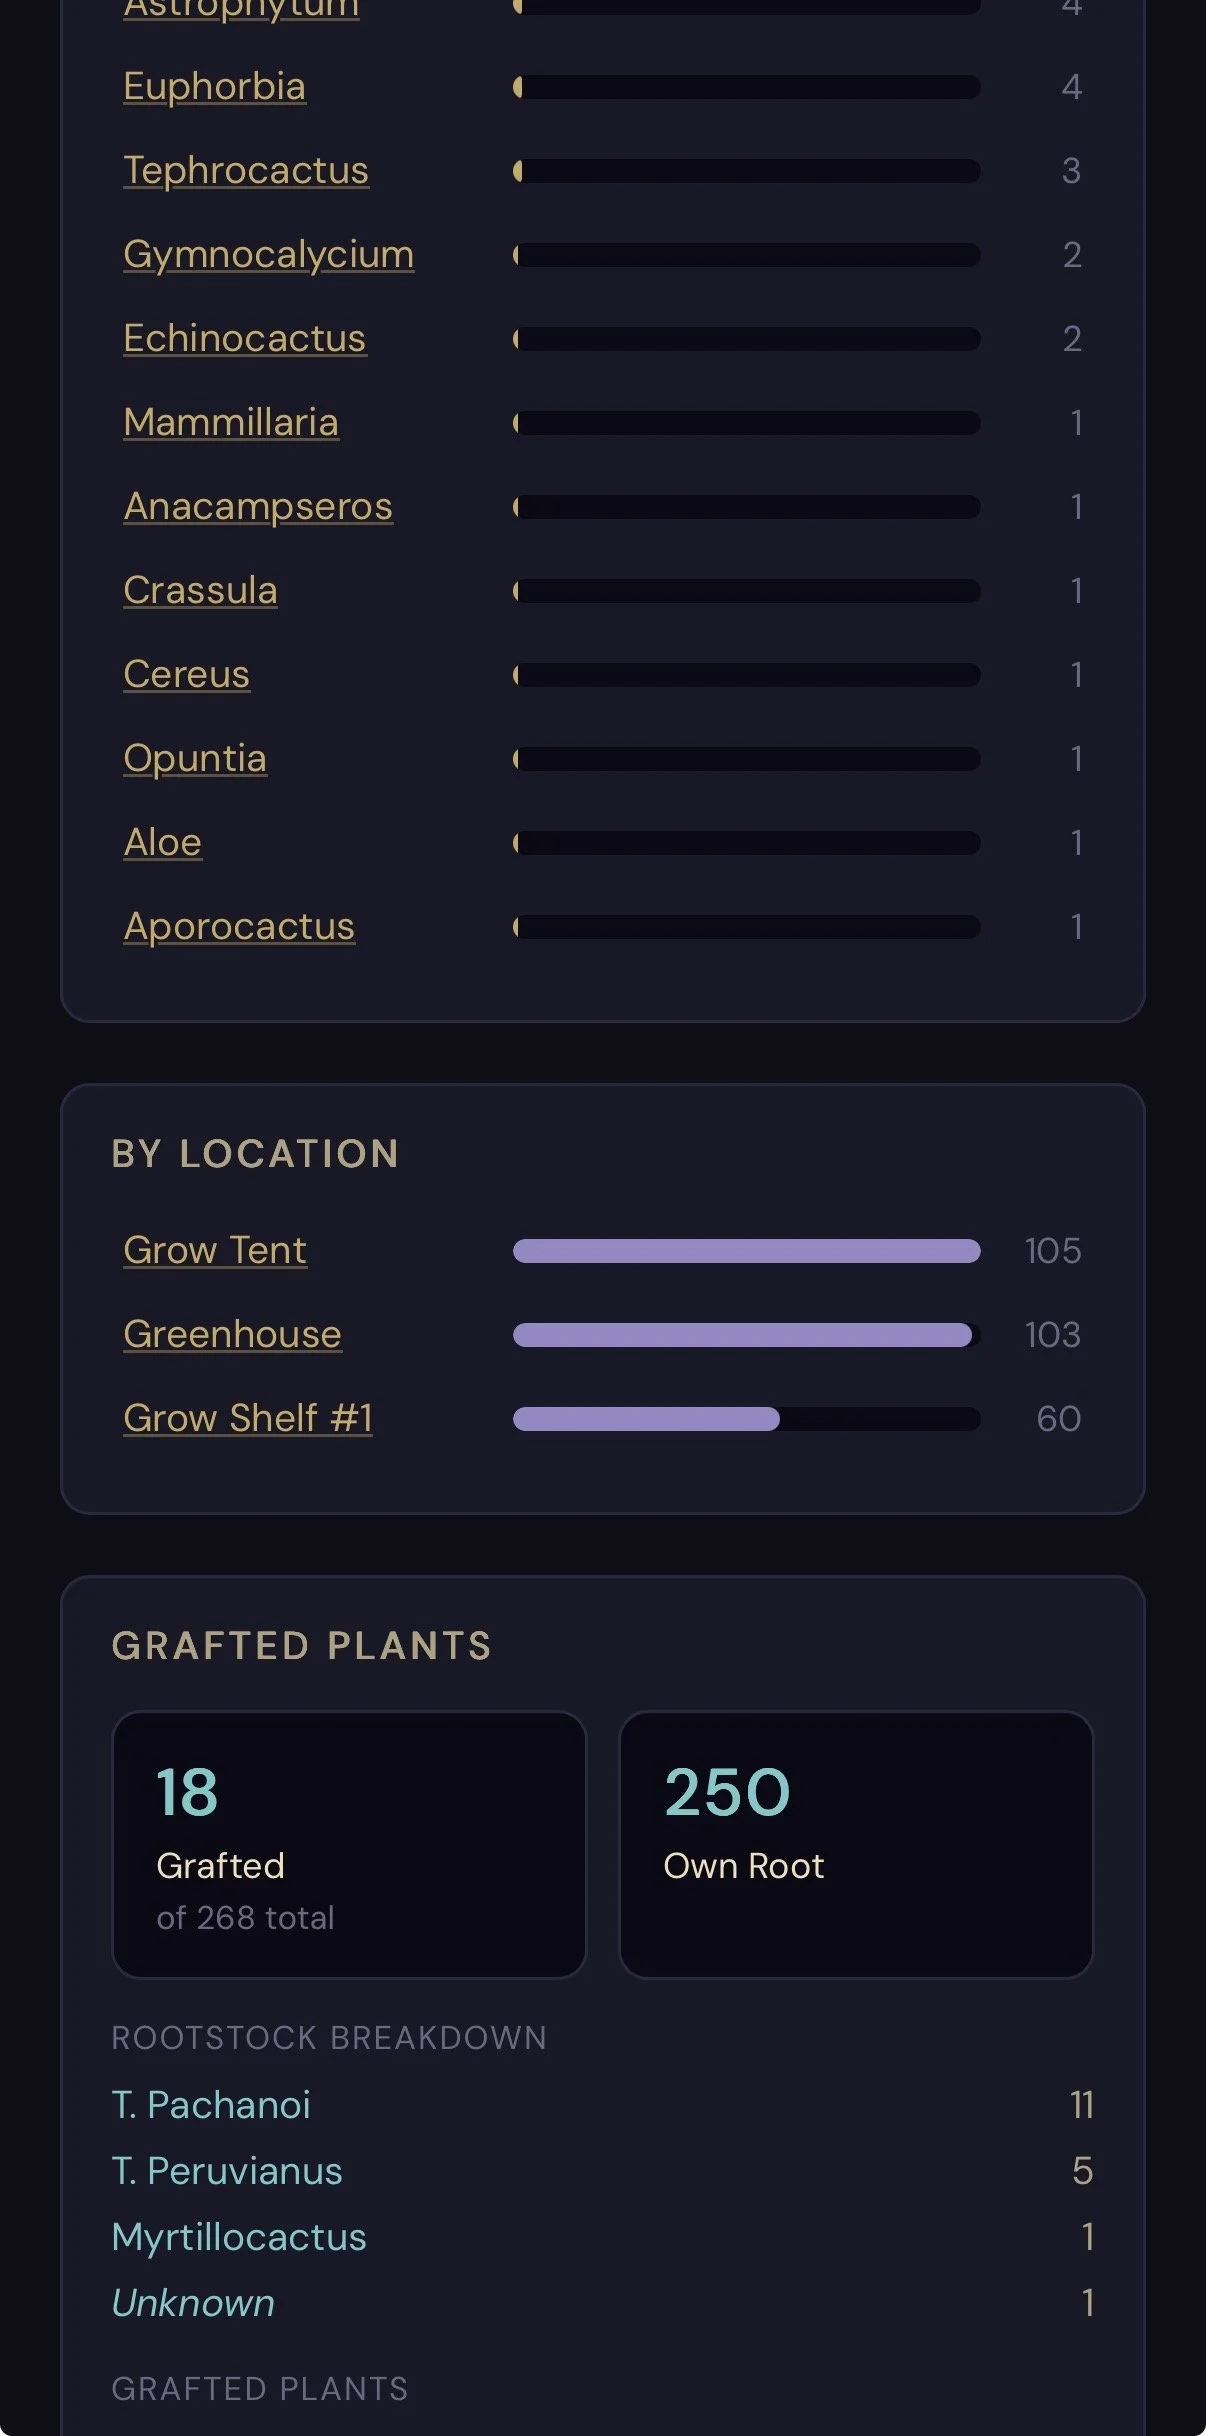
Task: Open the Cereus genus link
Action: 186,675
